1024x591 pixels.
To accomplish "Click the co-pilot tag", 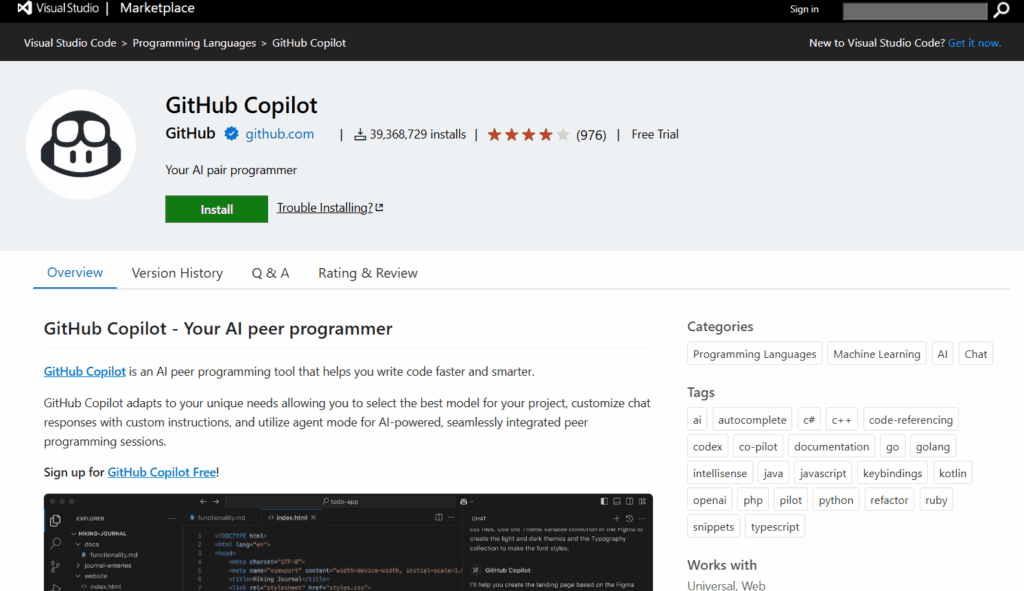I will [758, 447].
